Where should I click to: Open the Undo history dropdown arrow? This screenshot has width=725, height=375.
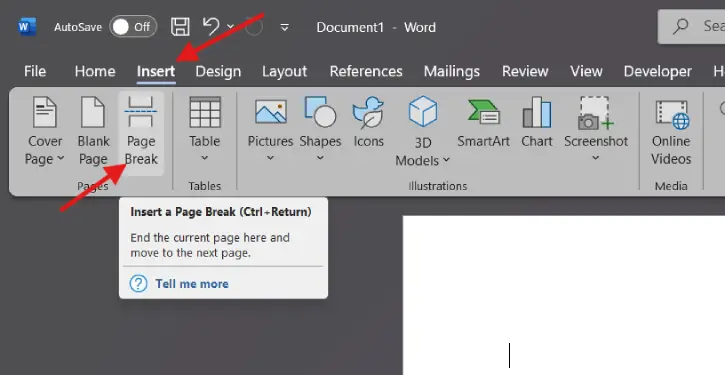230,27
